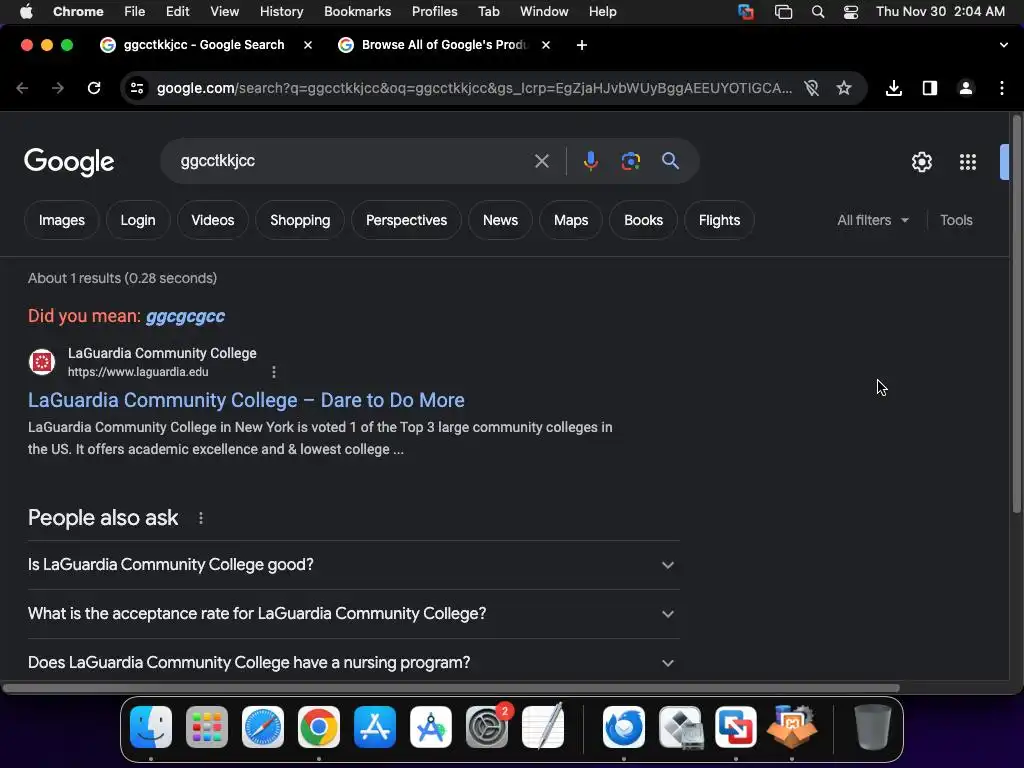Open App Store from the dock
Image resolution: width=1024 pixels, height=768 pixels.
tap(375, 727)
